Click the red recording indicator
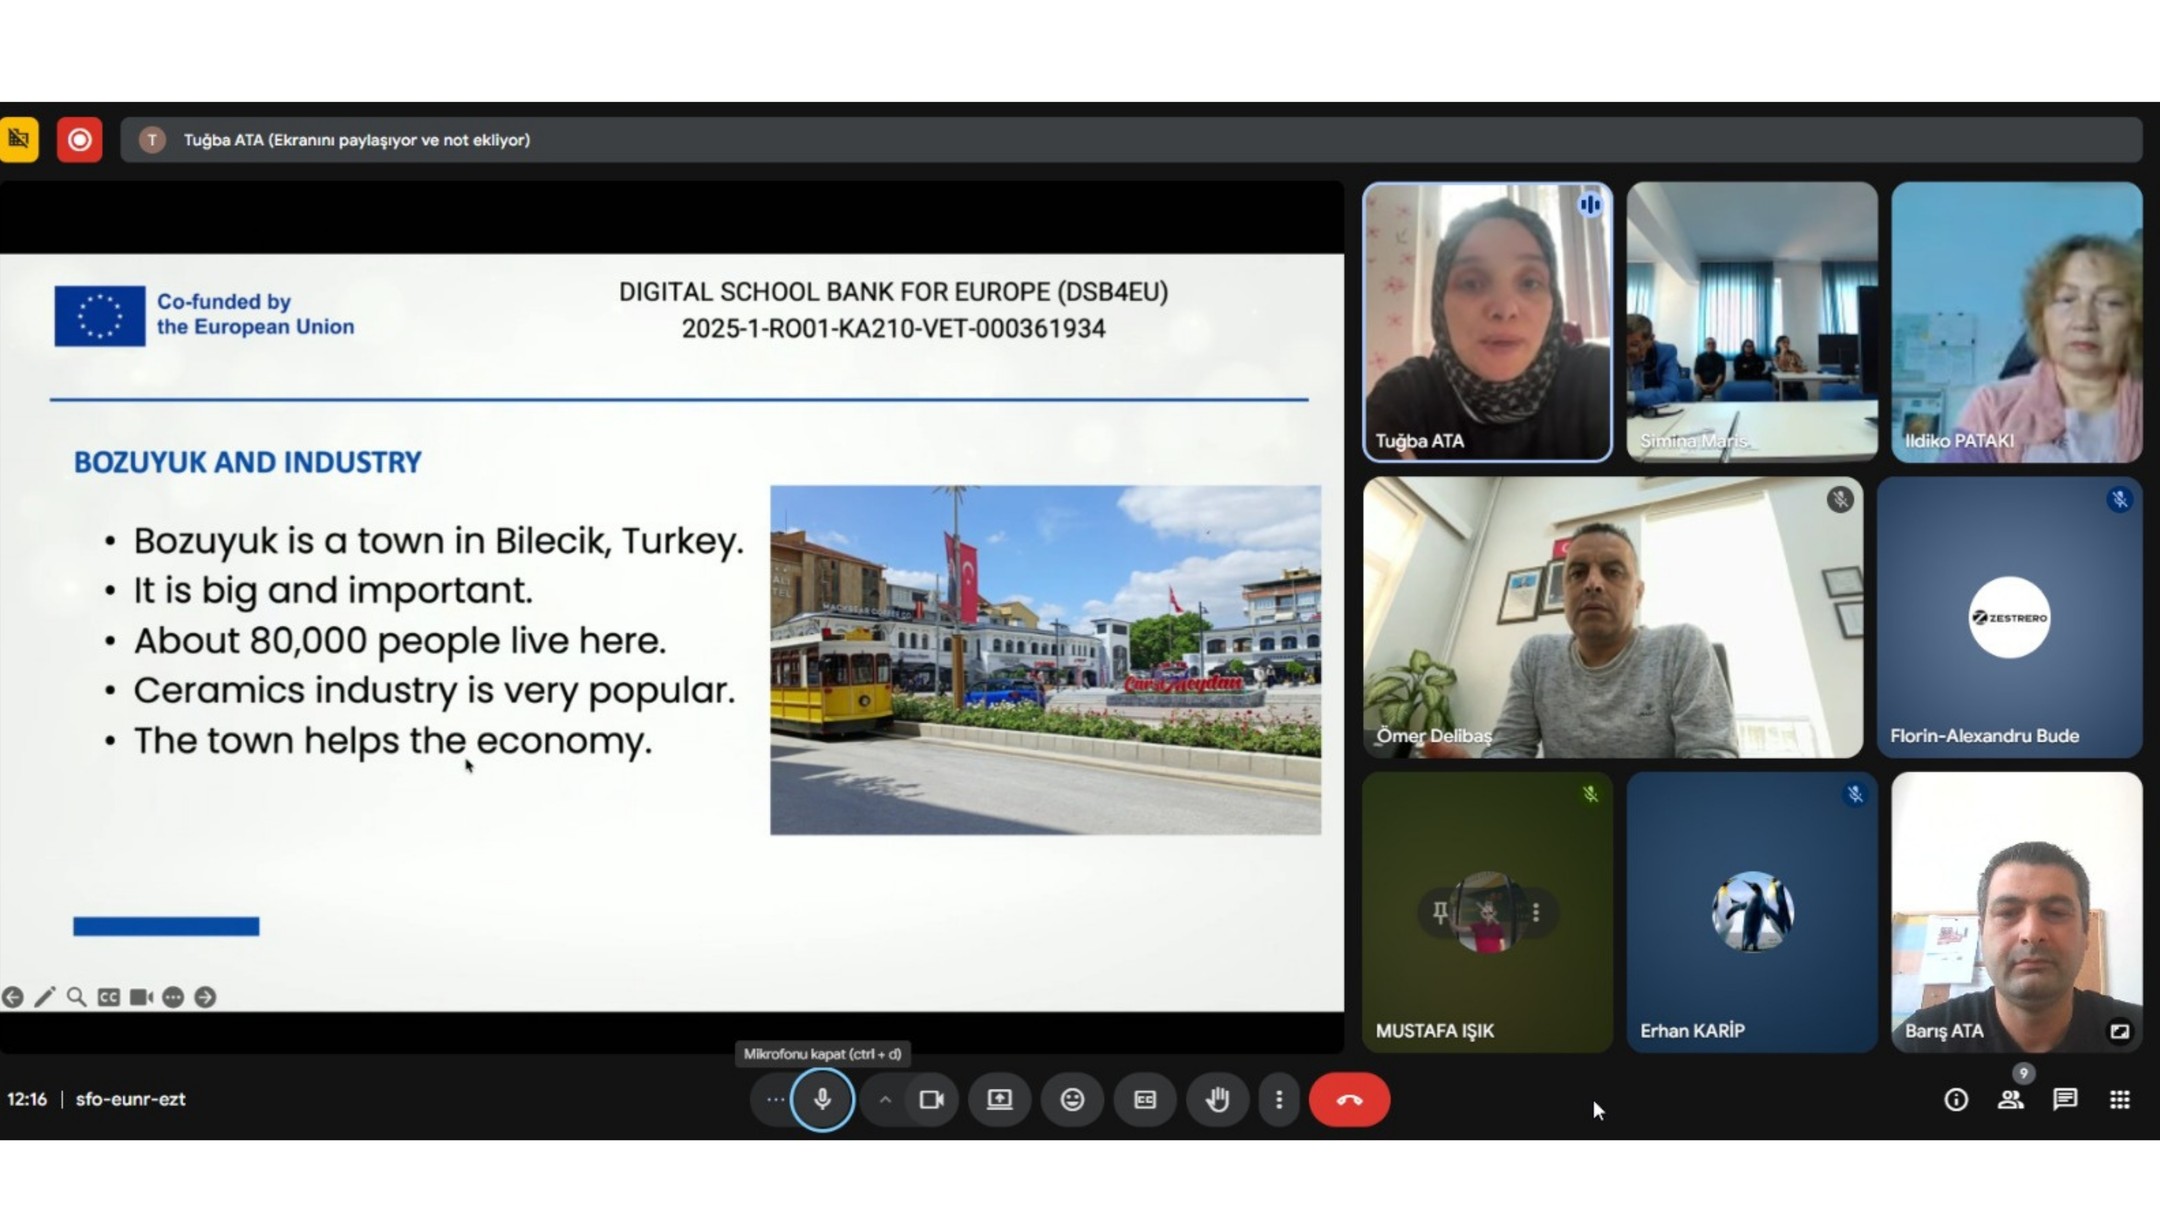 pos(79,139)
